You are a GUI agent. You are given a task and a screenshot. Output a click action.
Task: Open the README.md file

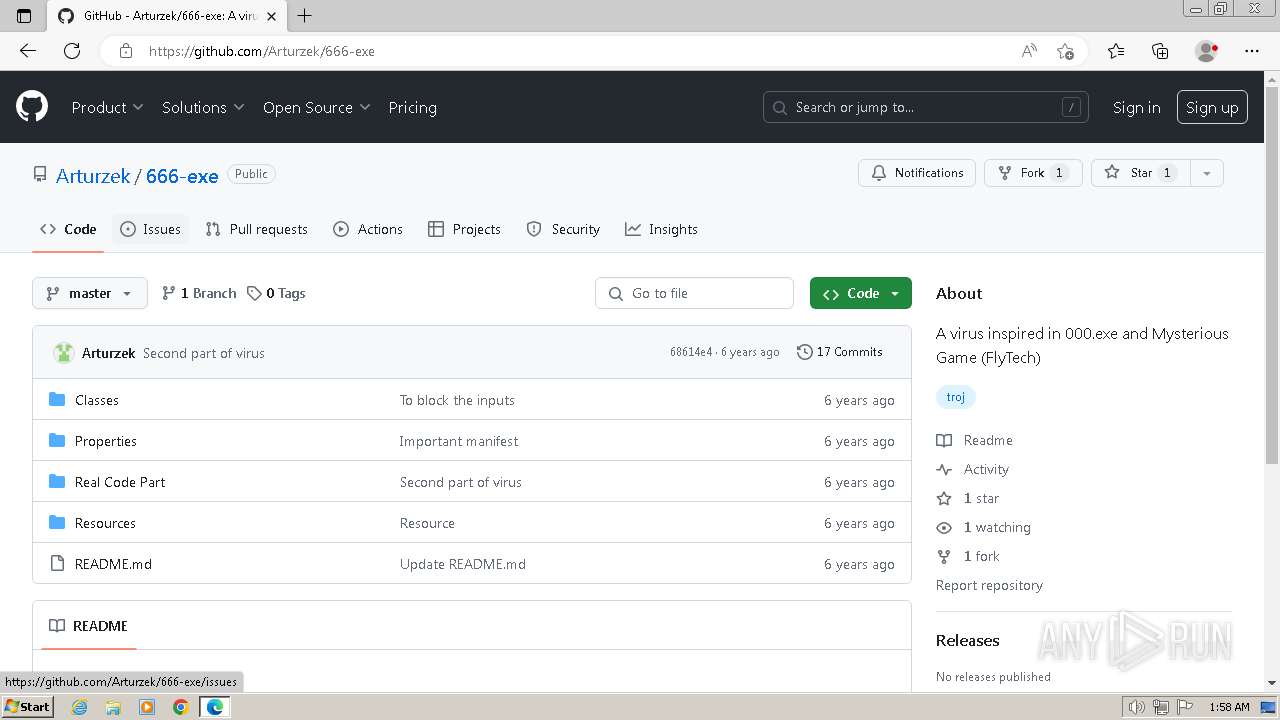coord(113,564)
